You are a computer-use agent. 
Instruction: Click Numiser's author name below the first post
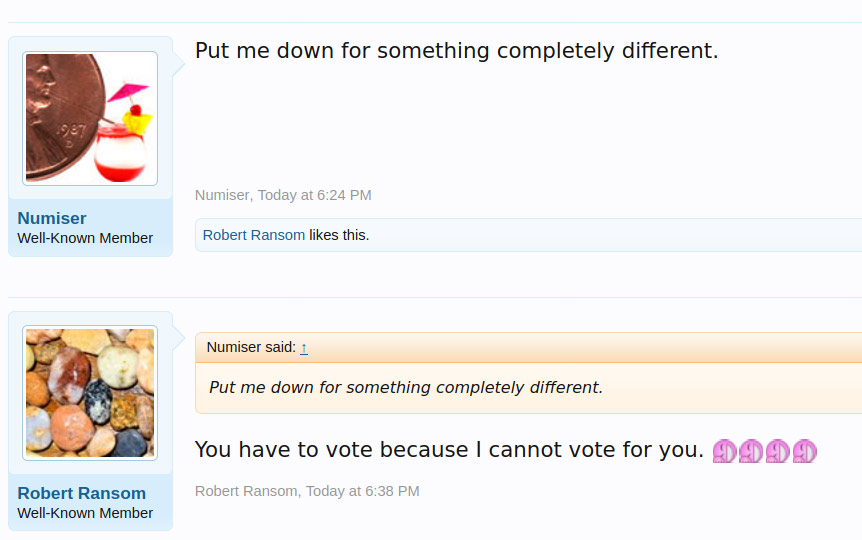coord(223,195)
